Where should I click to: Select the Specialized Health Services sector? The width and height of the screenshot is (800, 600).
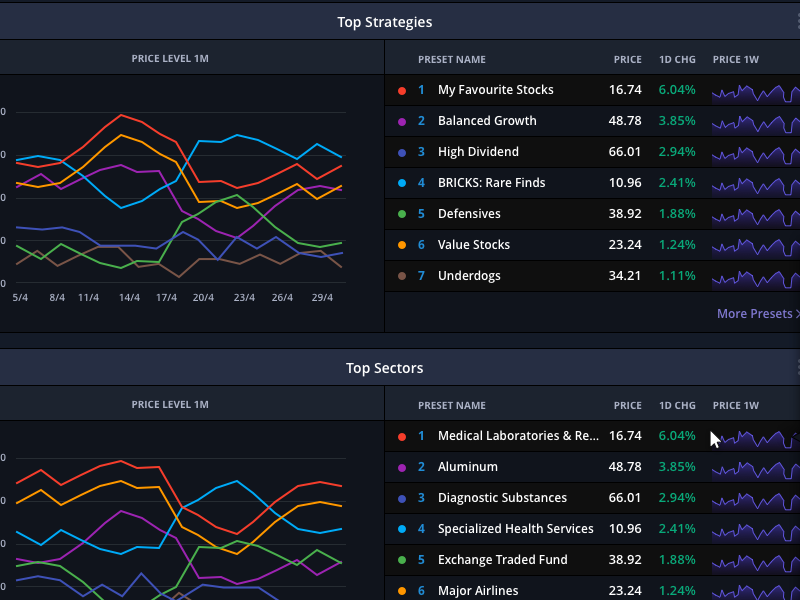[592, 529]
